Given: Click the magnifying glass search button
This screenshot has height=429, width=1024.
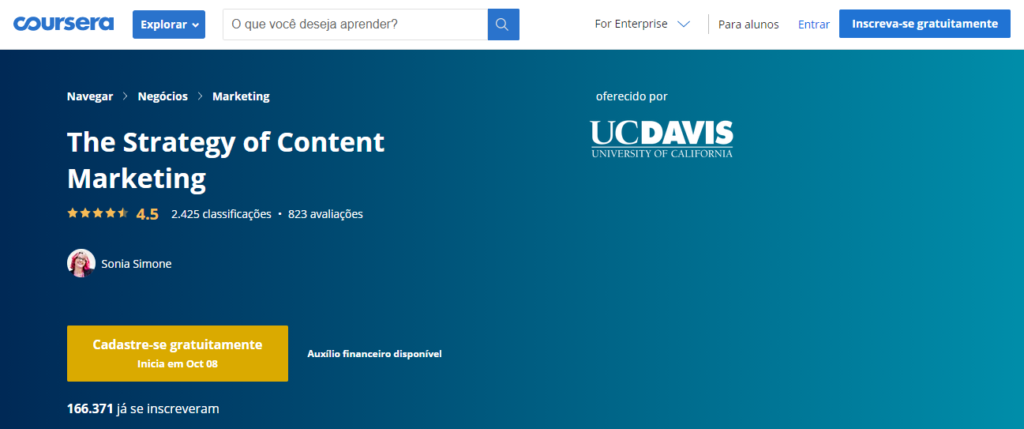Looking at the screenshot, I should 504,24.
